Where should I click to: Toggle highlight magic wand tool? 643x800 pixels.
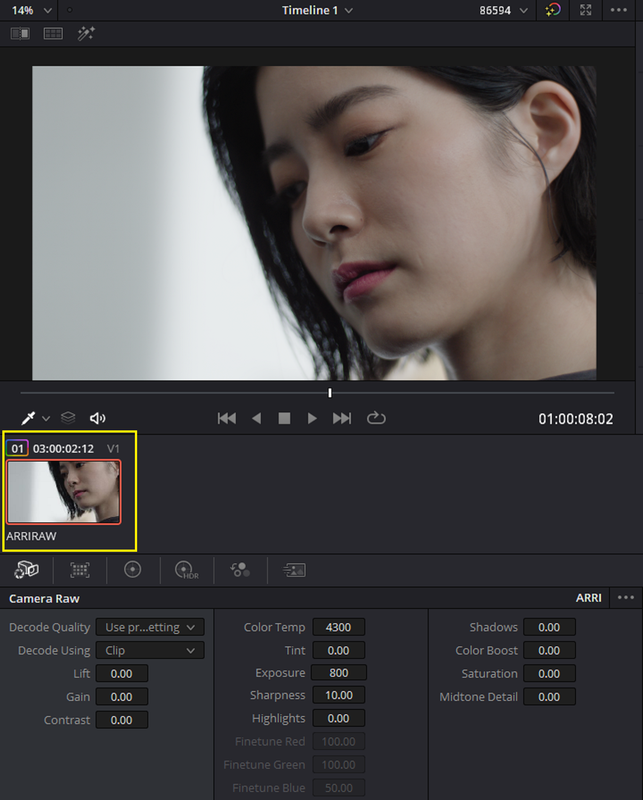coord(86,34)
